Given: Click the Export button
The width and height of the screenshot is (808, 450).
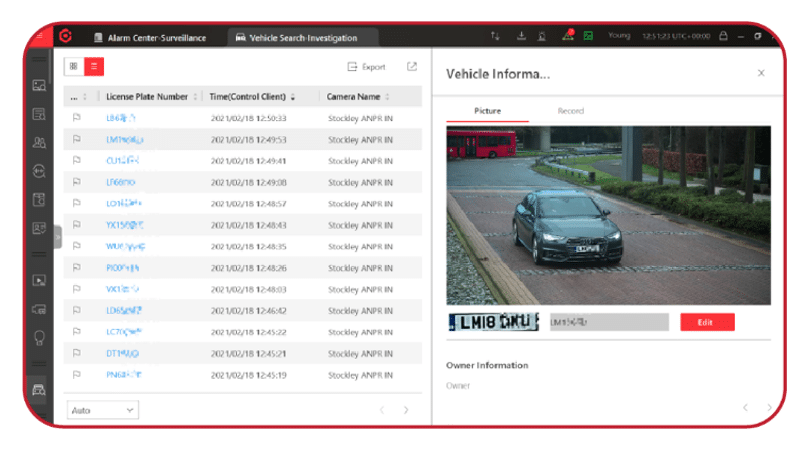Looking at the screenshot, I should click(x=366, y=67).
